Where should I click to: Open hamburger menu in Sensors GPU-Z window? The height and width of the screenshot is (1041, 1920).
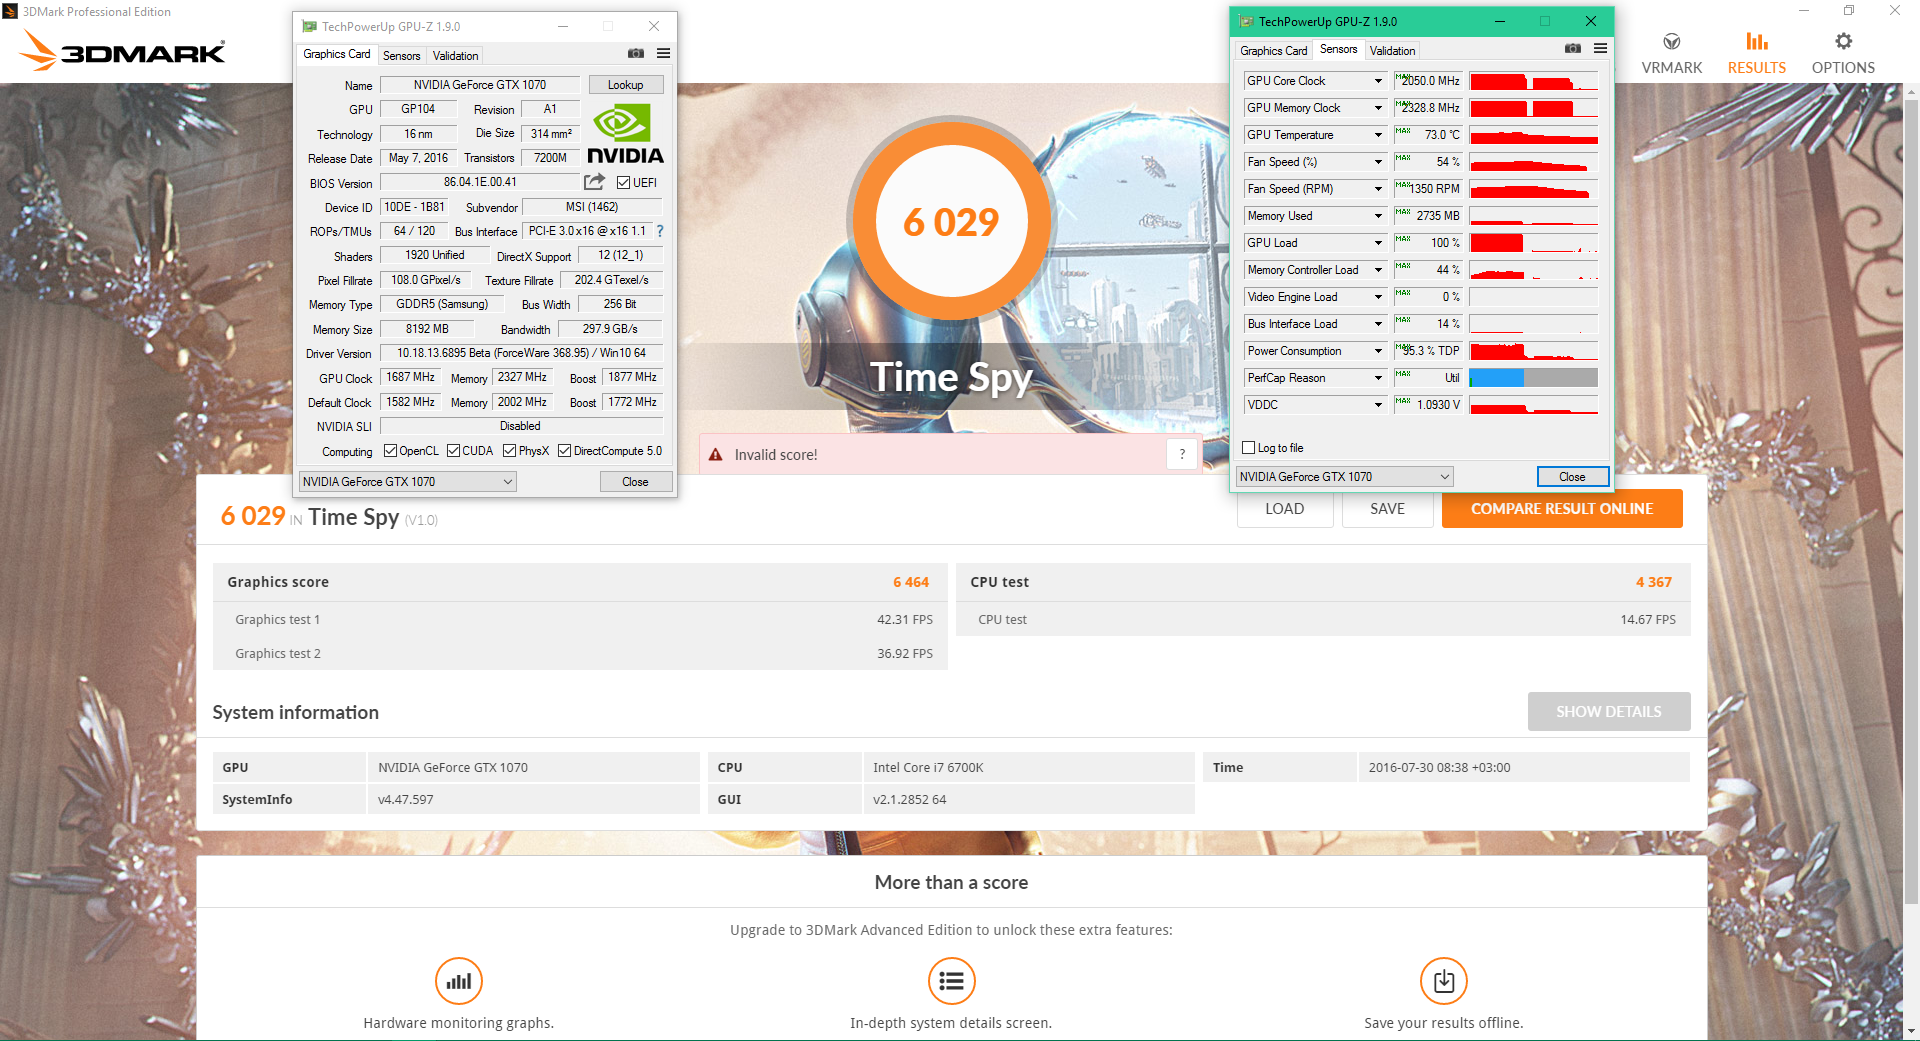pos(1600,48)
